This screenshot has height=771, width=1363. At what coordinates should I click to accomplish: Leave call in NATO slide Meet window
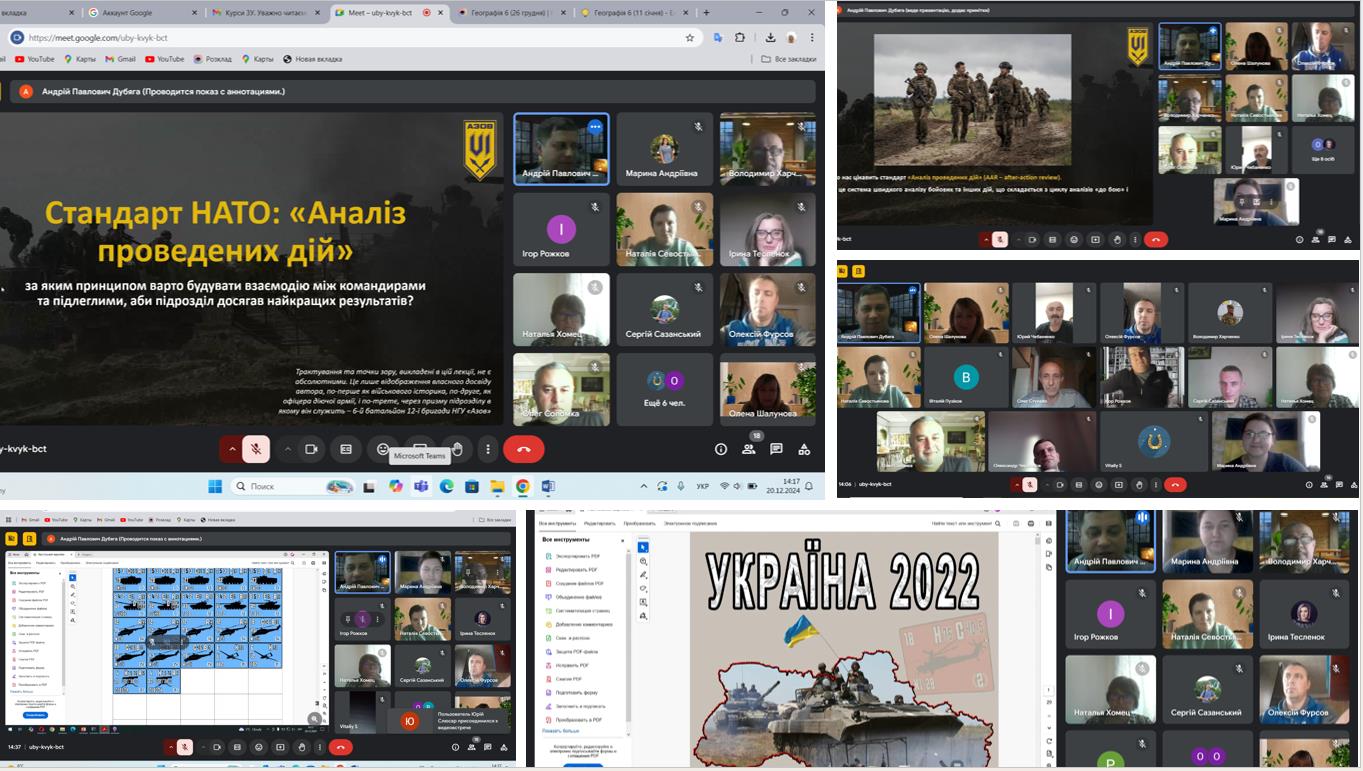tap(523, 449)
